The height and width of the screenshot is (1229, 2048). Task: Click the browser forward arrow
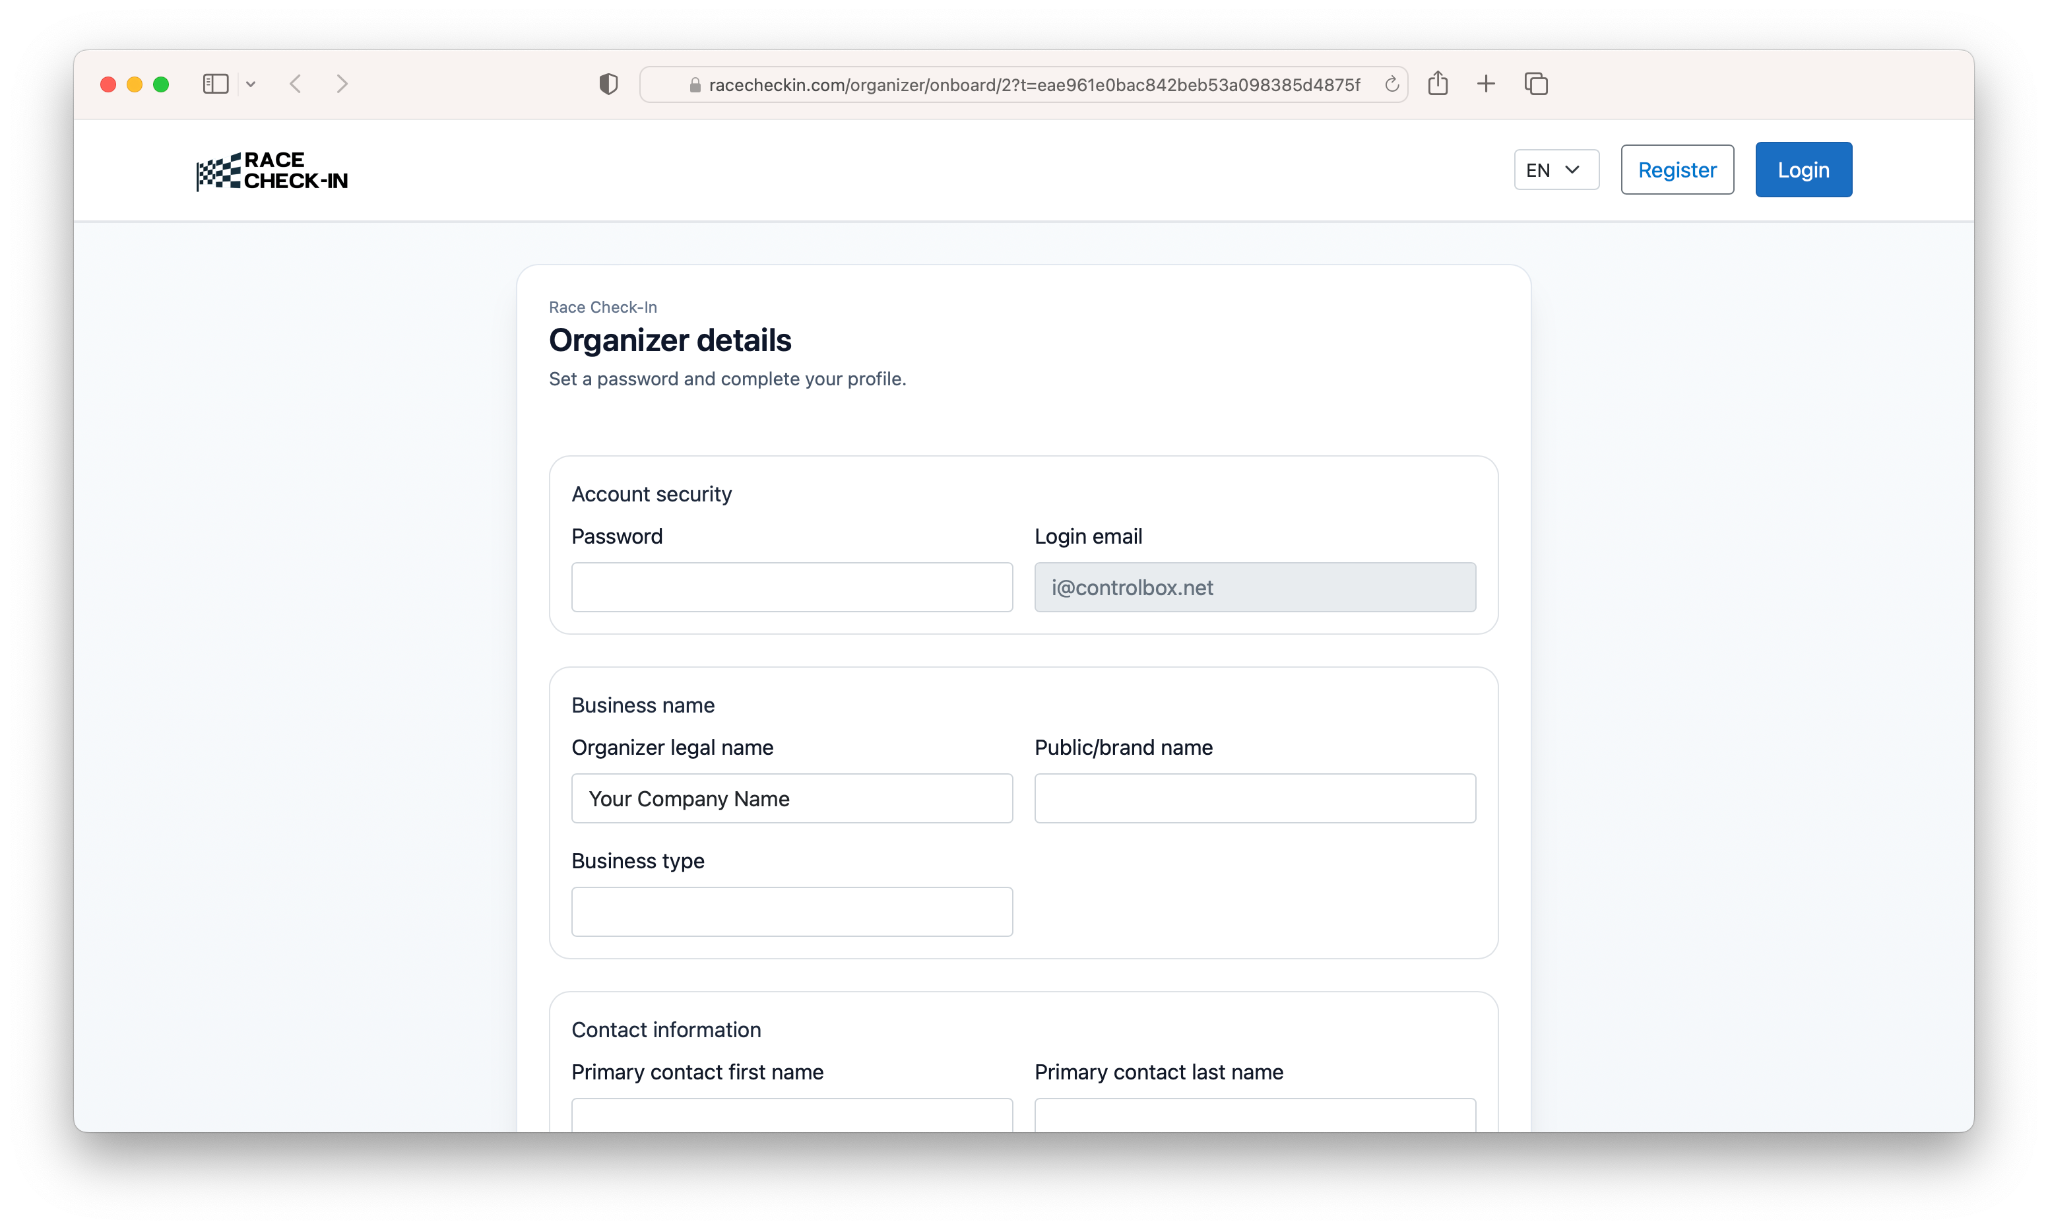click(x=342, y=84)
